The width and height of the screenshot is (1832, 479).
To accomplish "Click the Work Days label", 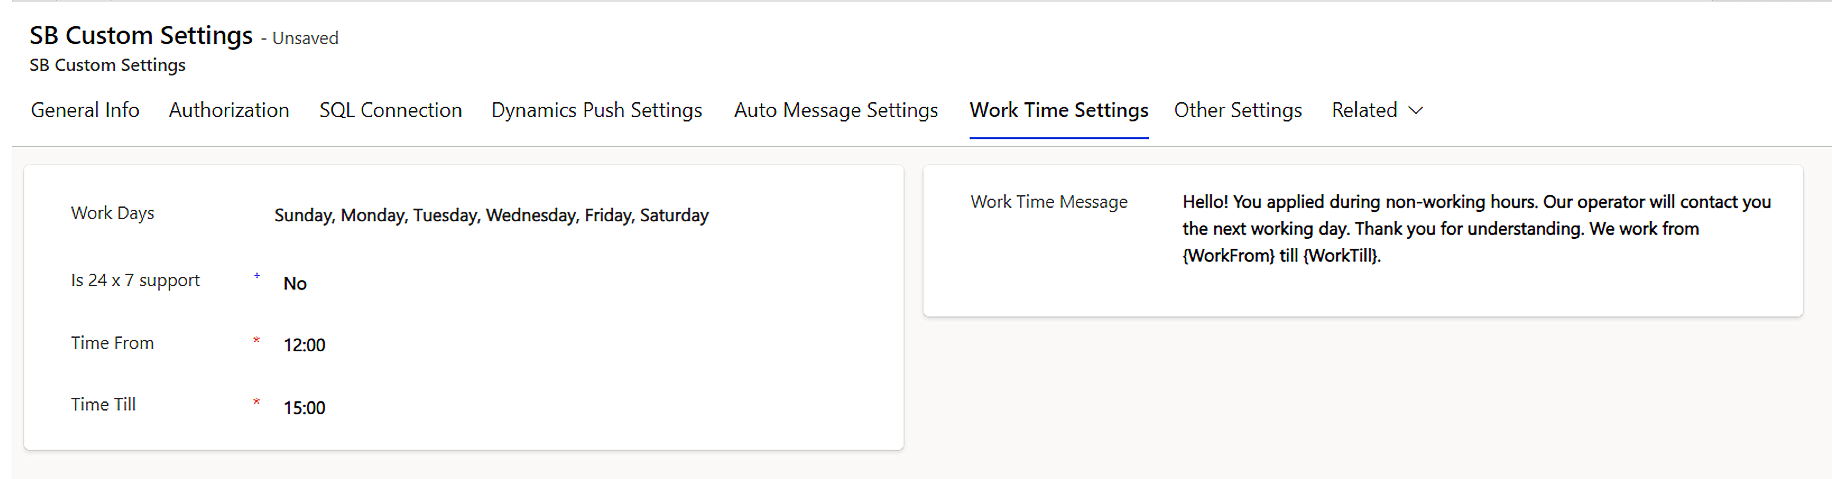I will (112, 213).
